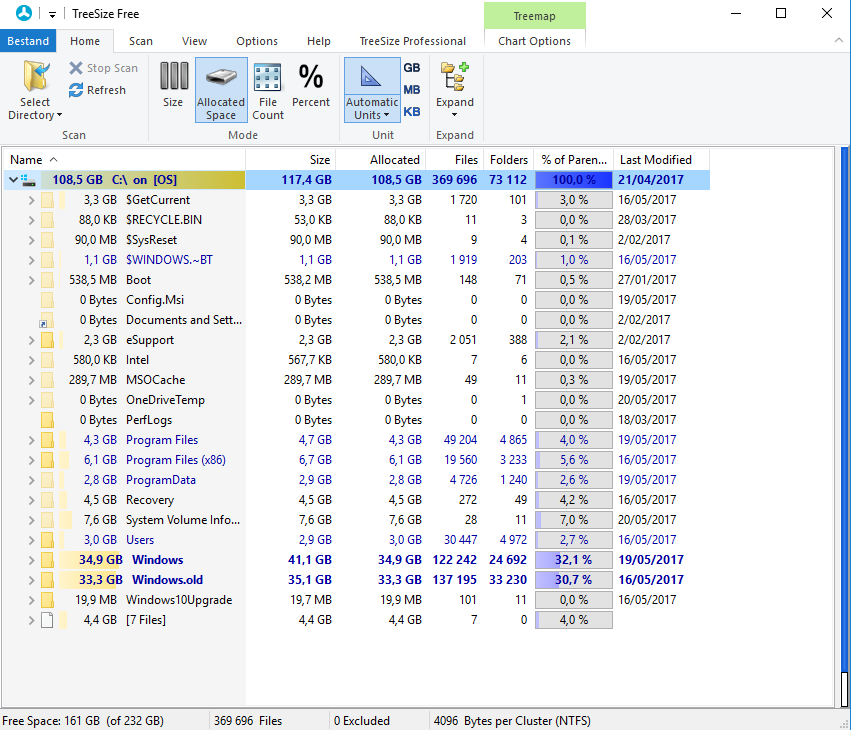Expand the Users folder
This screenshot has height=730, width=851.
(x=31, y=540)
